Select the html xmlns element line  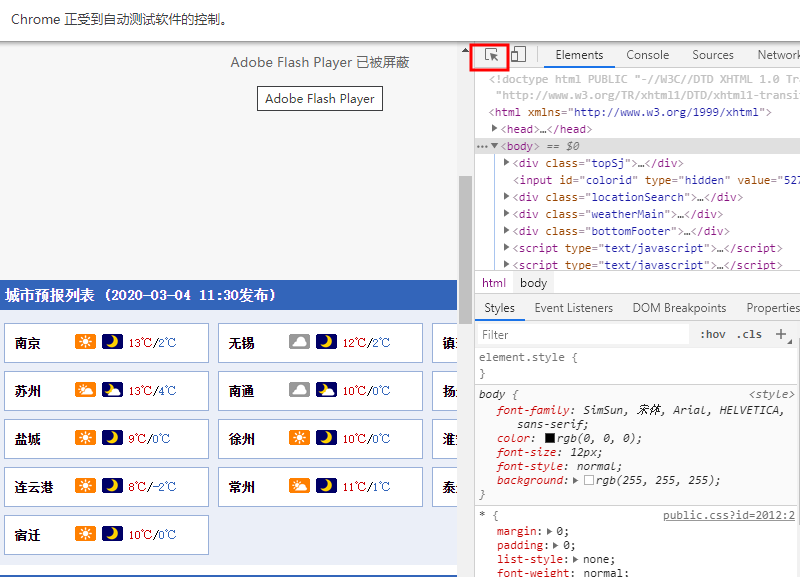pyautogui.click(x=630, y=112)
